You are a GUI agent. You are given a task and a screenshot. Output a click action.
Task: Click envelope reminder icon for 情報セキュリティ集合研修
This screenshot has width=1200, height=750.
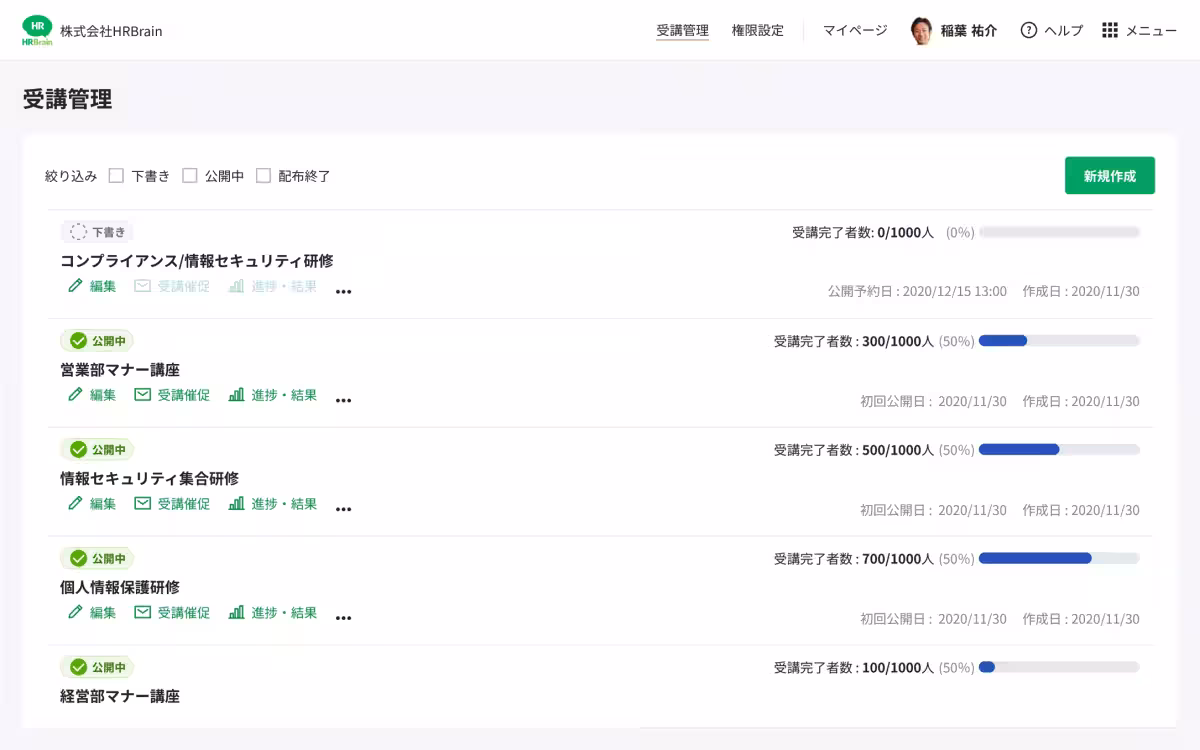pyautogui.click(x=143, y=504)
